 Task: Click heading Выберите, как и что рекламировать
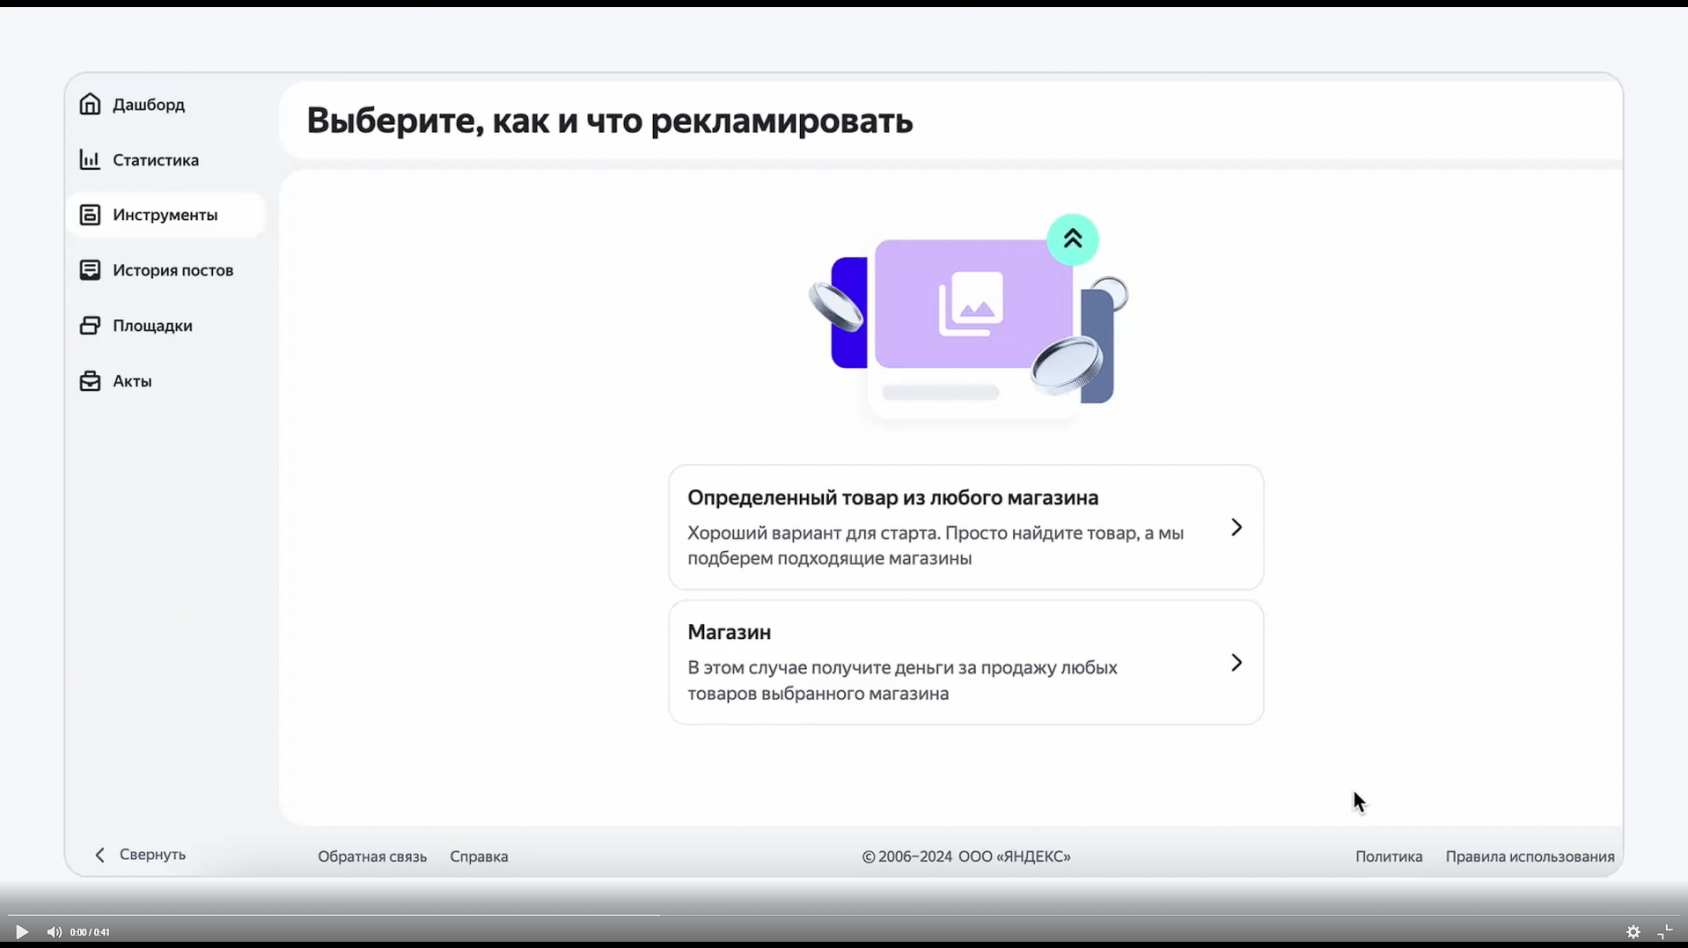pyautogui.click(x=609, y=121)
